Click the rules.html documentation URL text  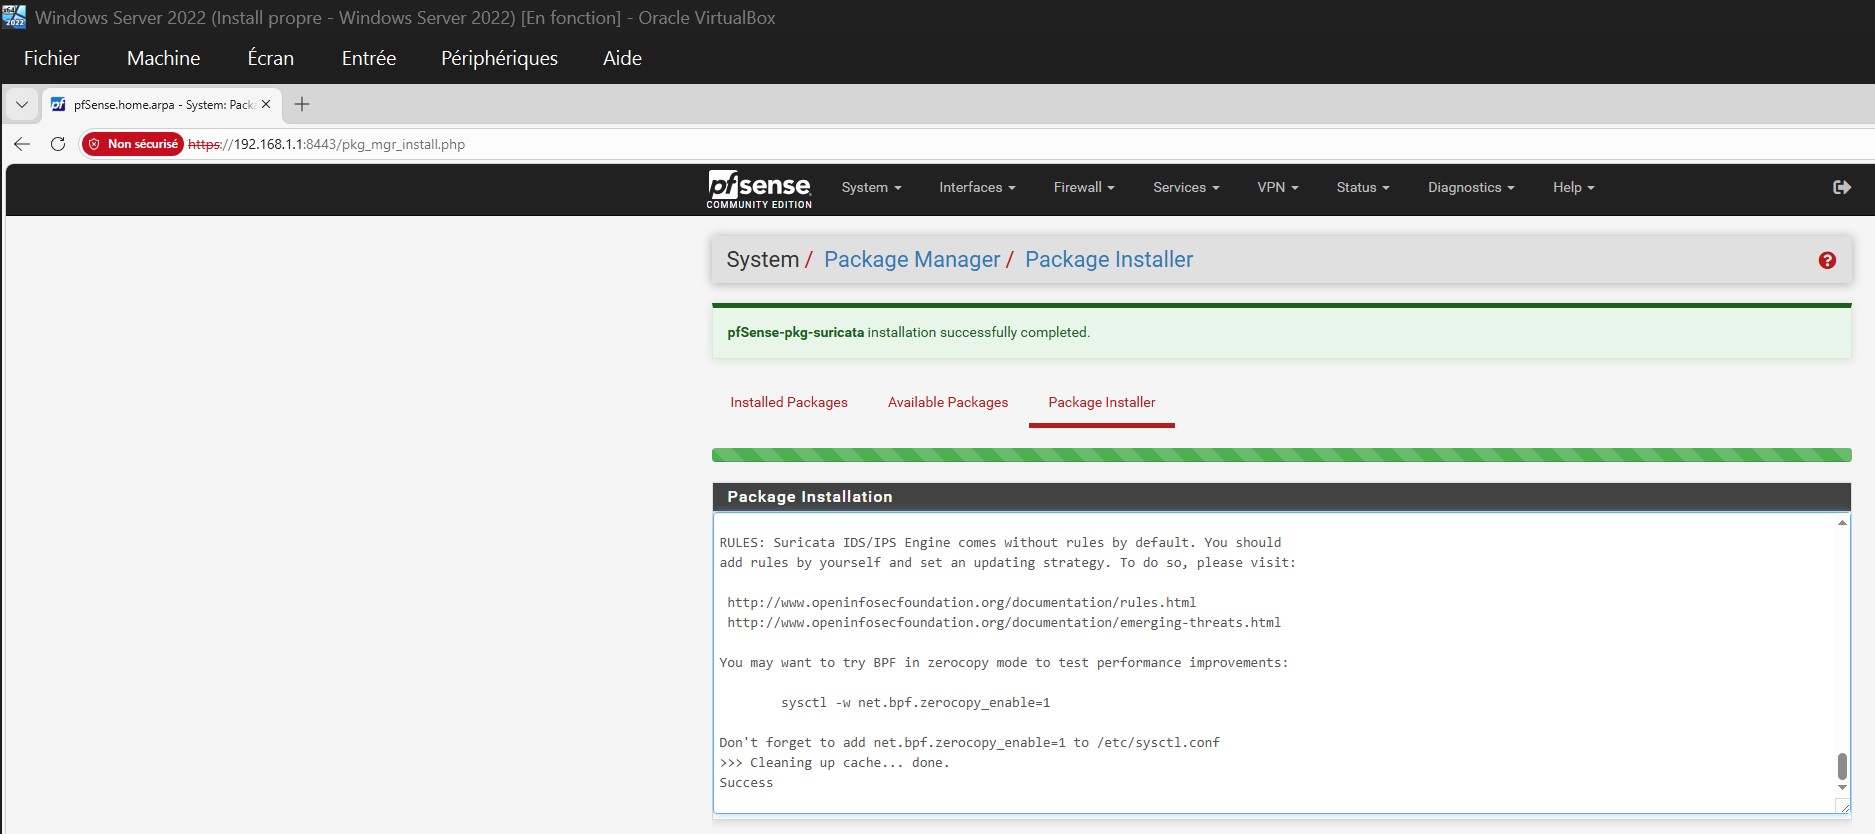tap(961, 603)
